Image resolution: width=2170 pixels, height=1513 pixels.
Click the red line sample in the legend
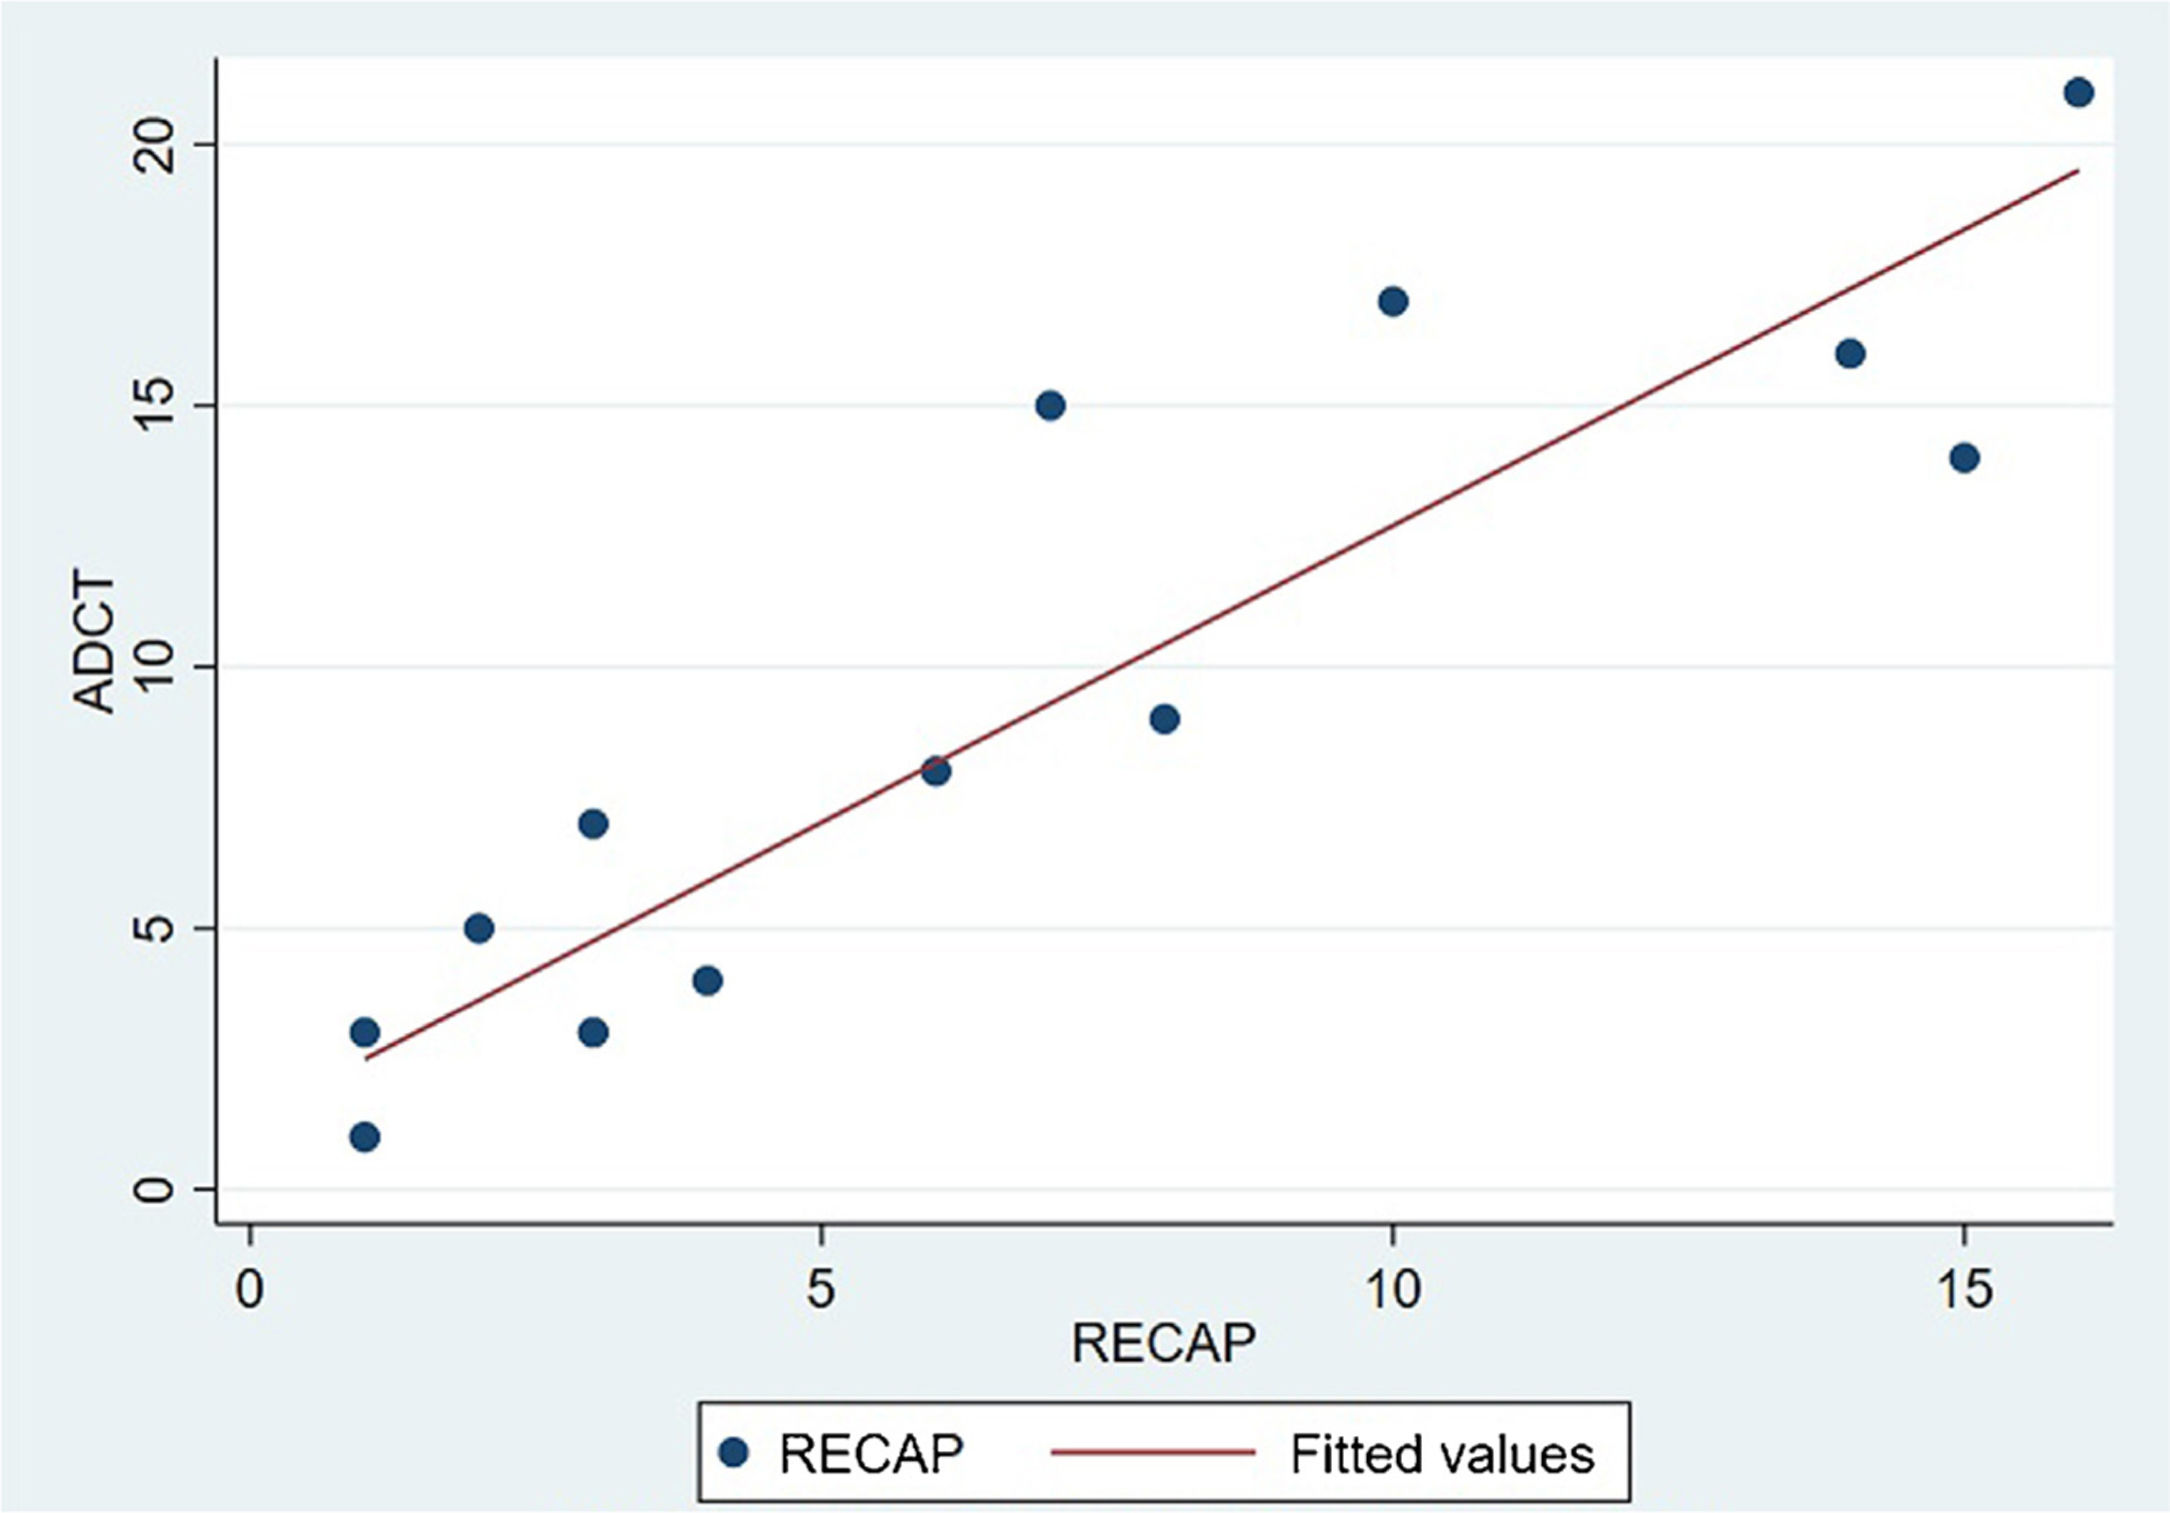pos(1152,1452)
